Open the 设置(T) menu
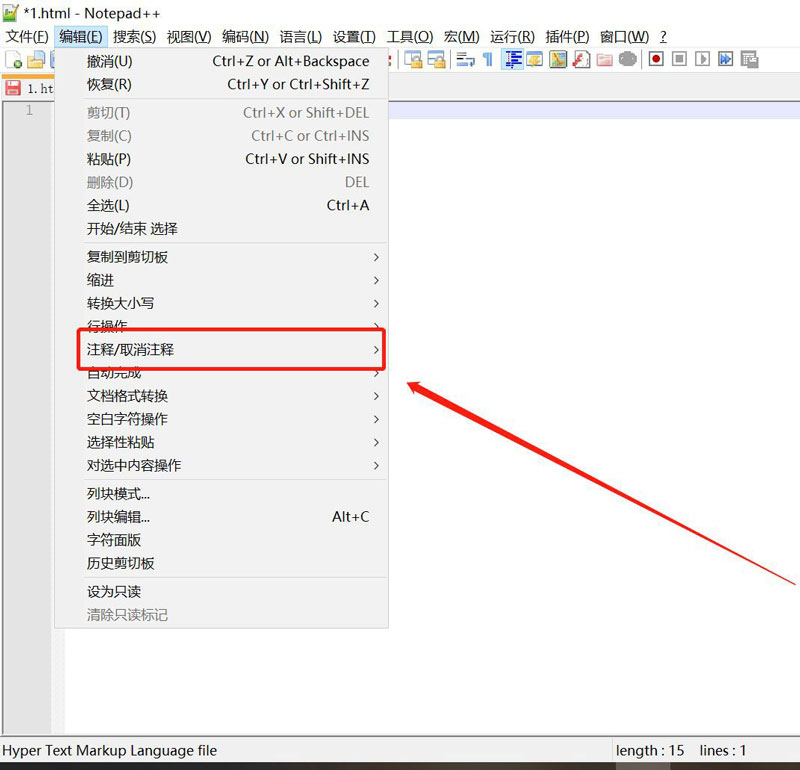 point(354,37)
